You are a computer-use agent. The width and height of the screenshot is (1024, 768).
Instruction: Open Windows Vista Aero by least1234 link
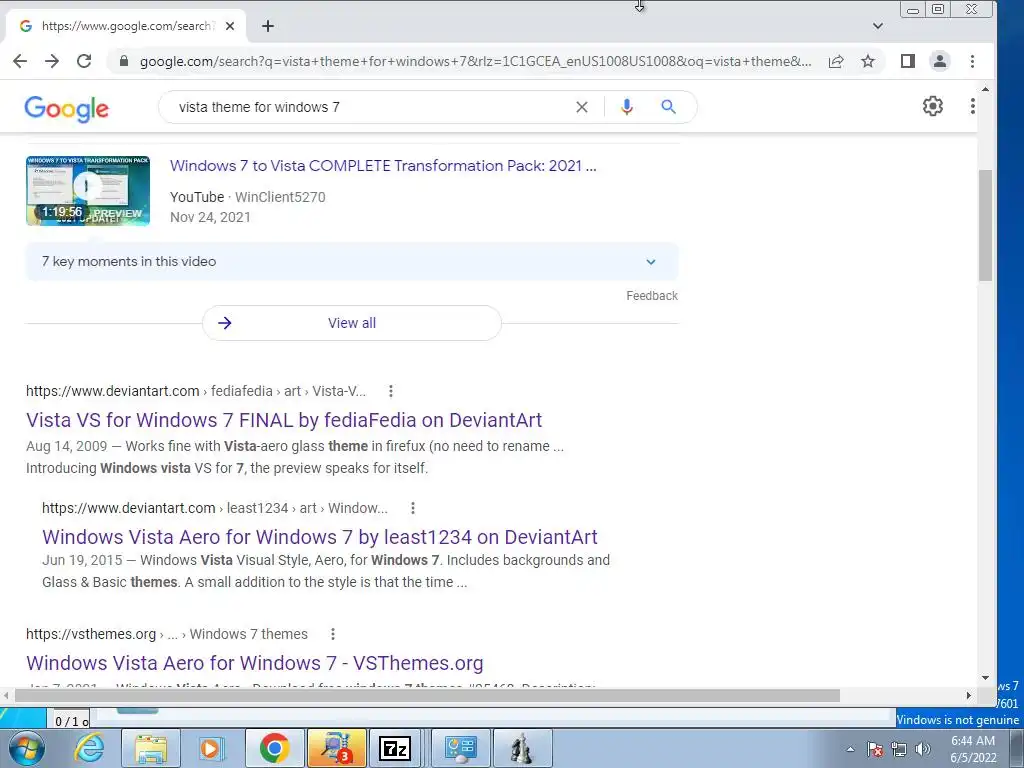320,537
